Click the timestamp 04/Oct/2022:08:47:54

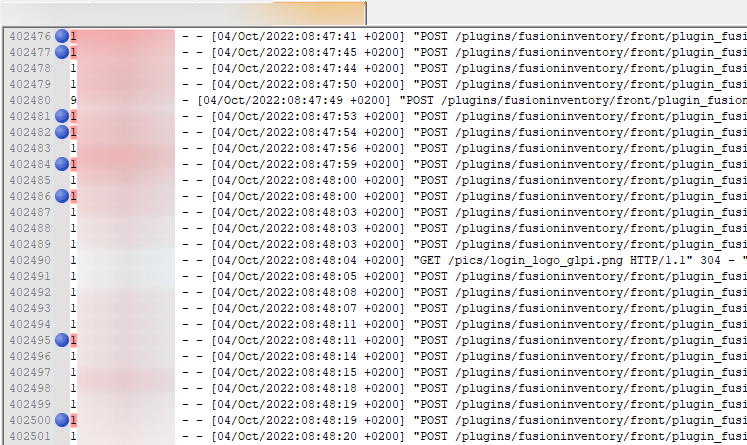pyautogui.click(x=287, y=132)
